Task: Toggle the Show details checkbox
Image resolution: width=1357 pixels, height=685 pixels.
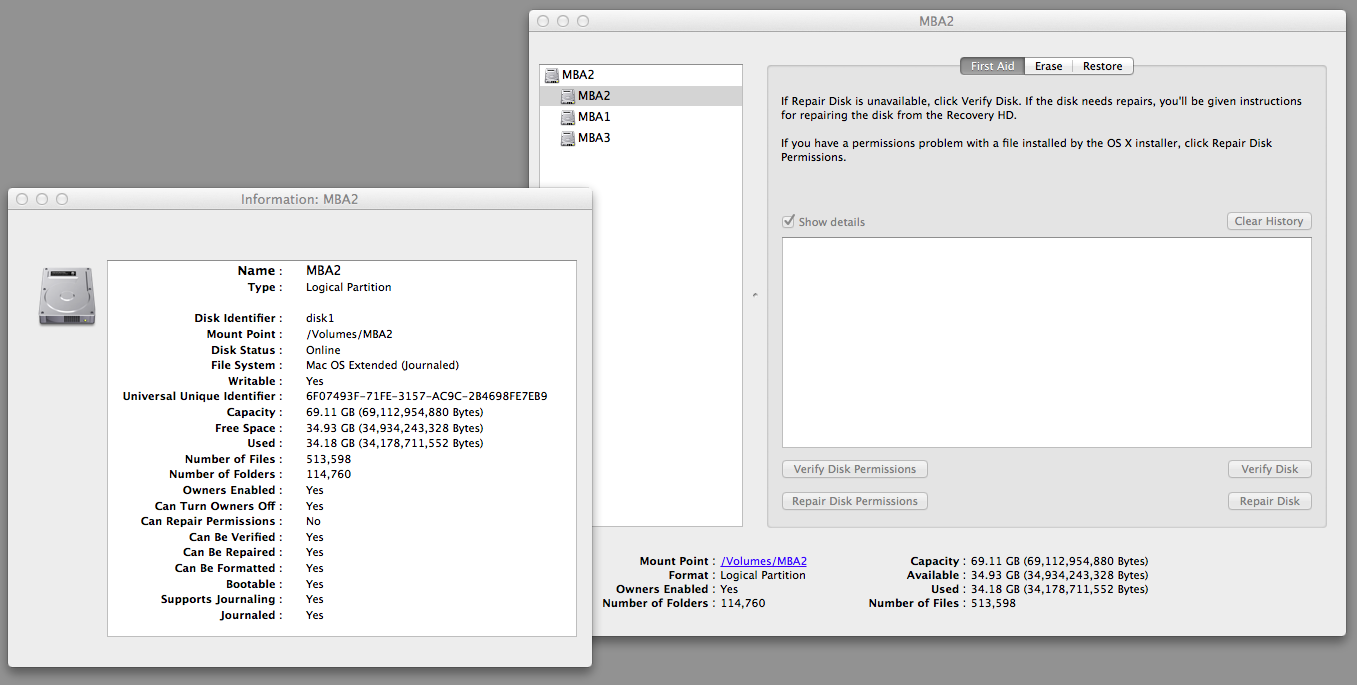Action: coord(789,221)
